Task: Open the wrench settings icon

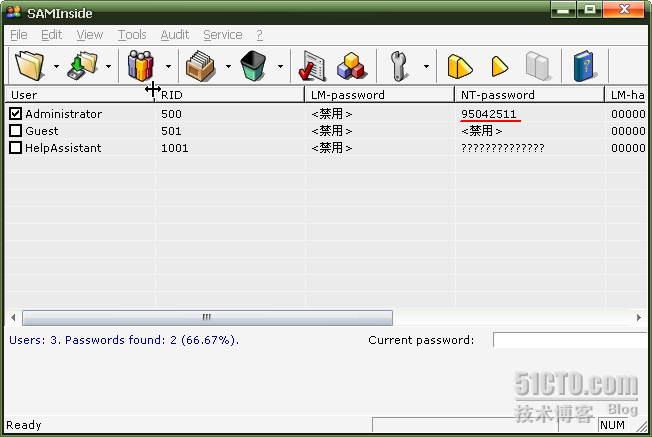Action: tap(399, 66)
